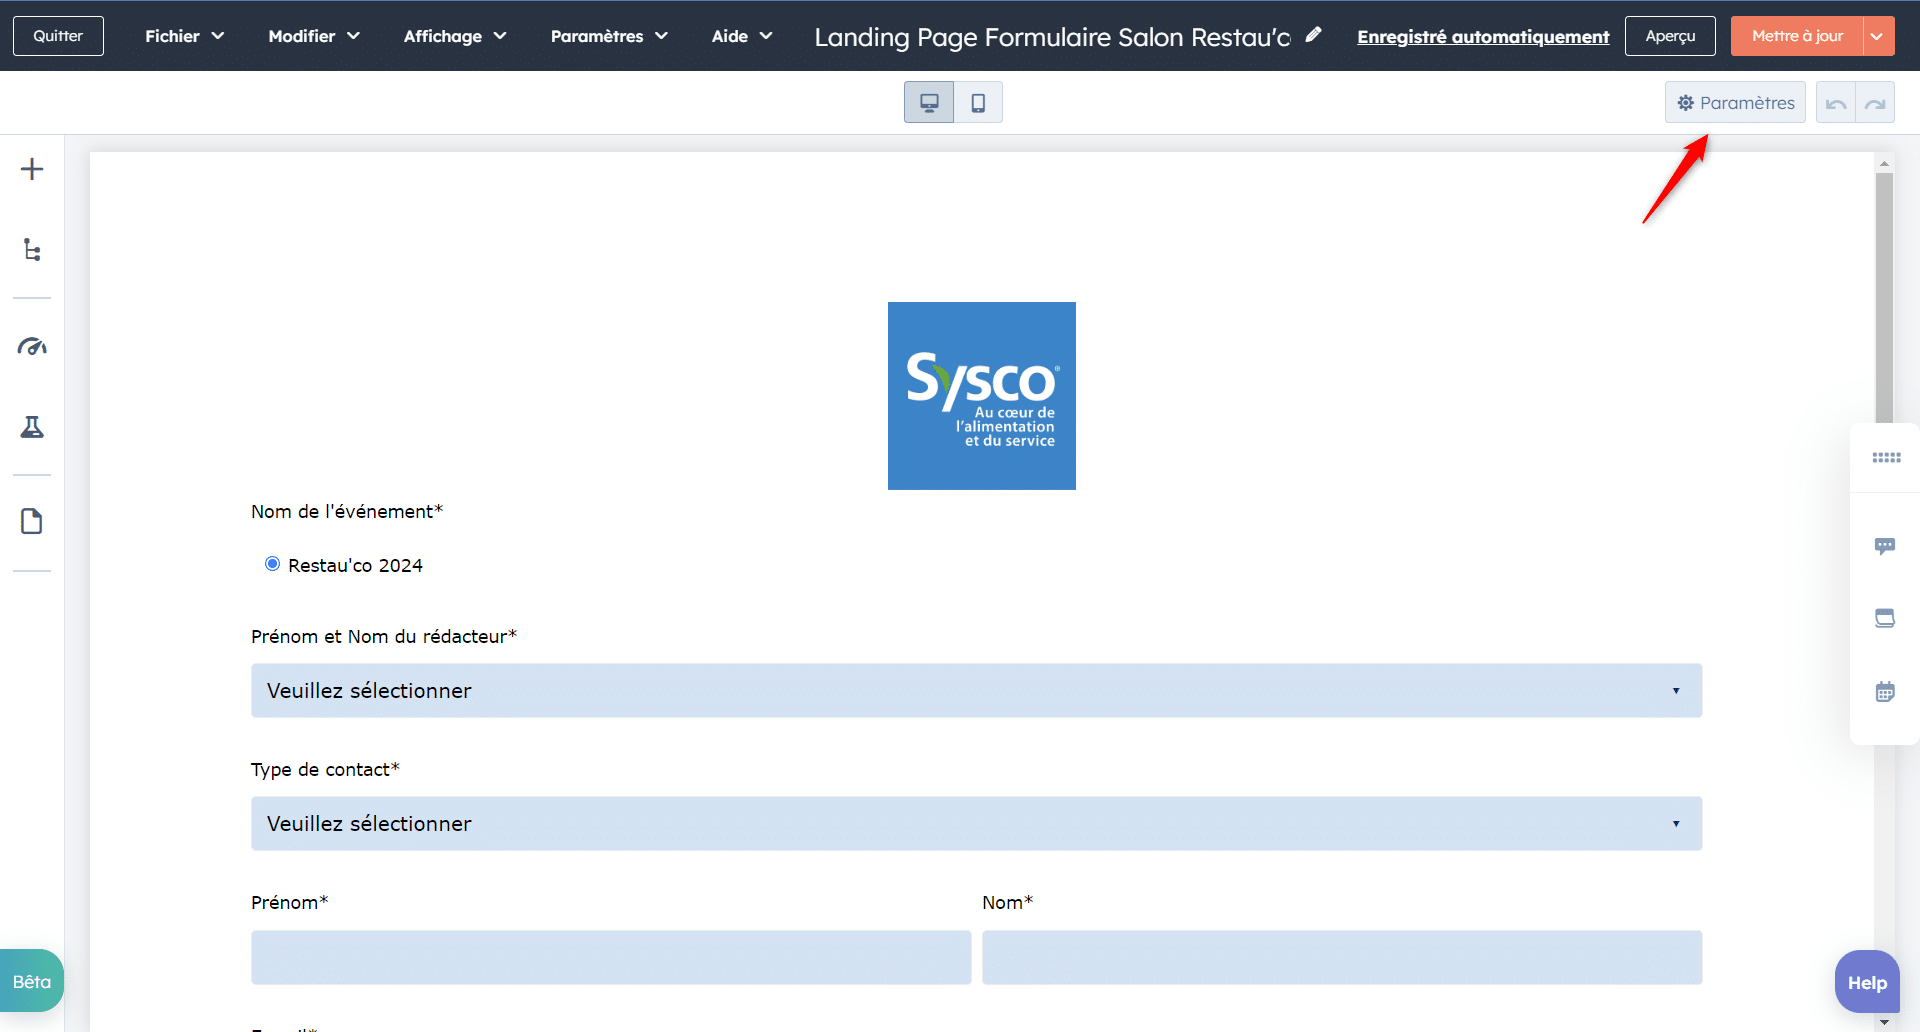This screenshot has width=1920, height=1032.
Task: Click the Sysco logo image
Action: pyautogui.click(x=982, y=396)
